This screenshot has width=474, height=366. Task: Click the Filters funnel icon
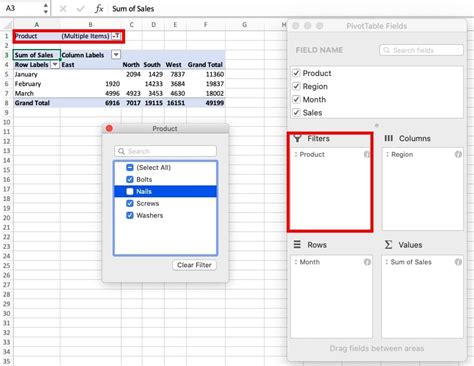(x=297, y=138)
